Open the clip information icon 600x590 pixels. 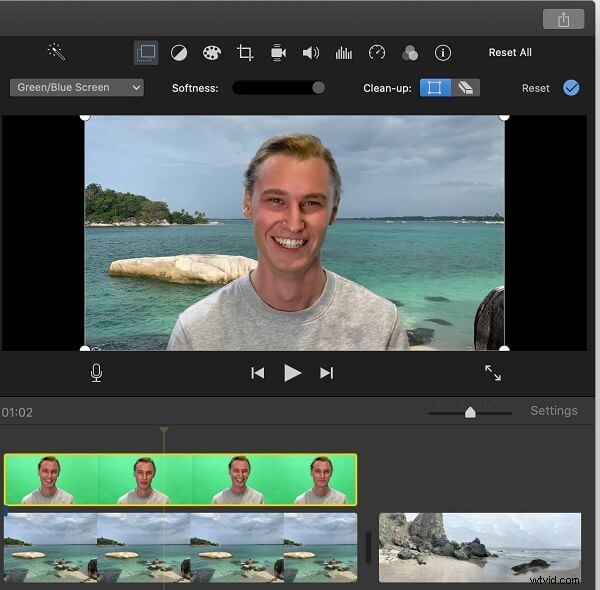[x=443, y=53]
